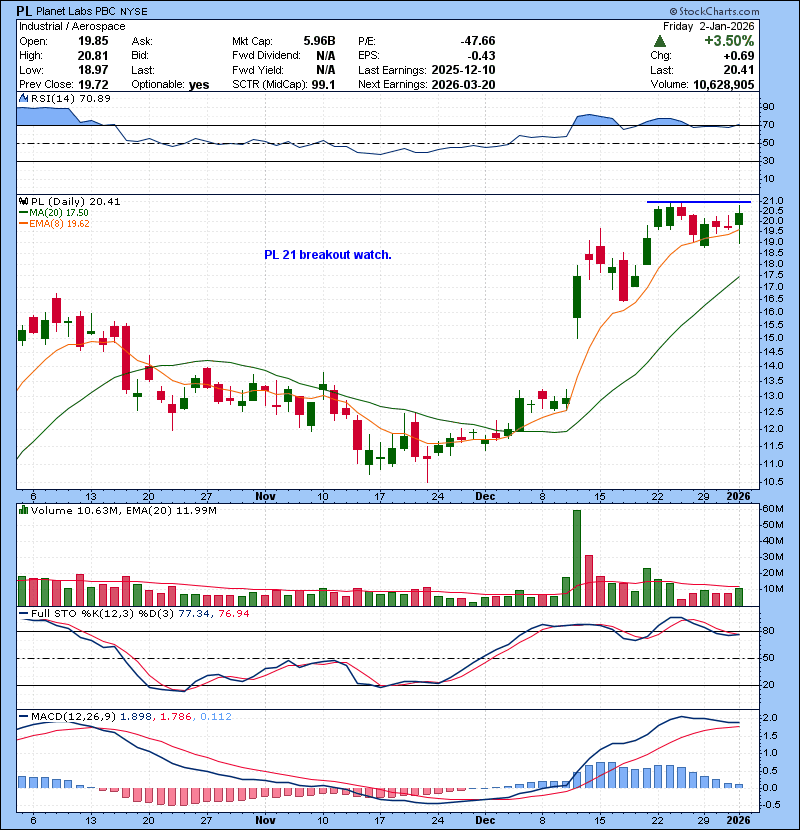
Task: Click the Full STO legend line marker
Action: 24,614
